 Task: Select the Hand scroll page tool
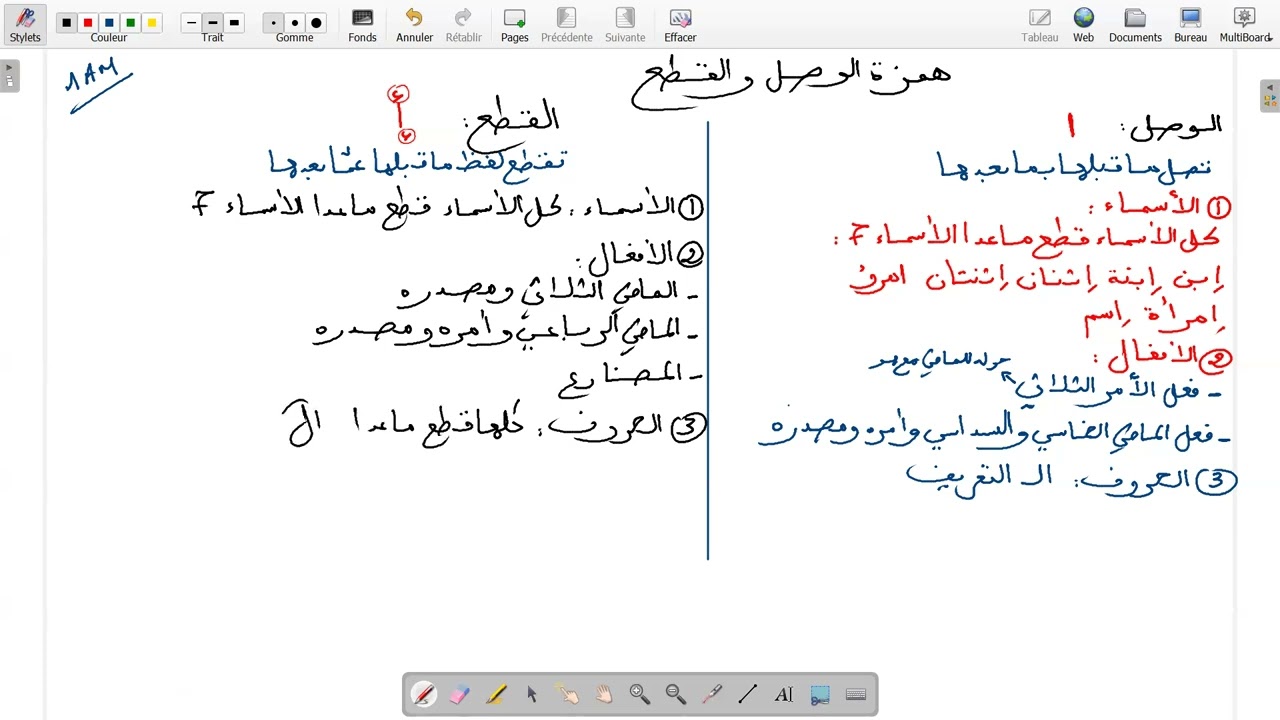[604, 694]
